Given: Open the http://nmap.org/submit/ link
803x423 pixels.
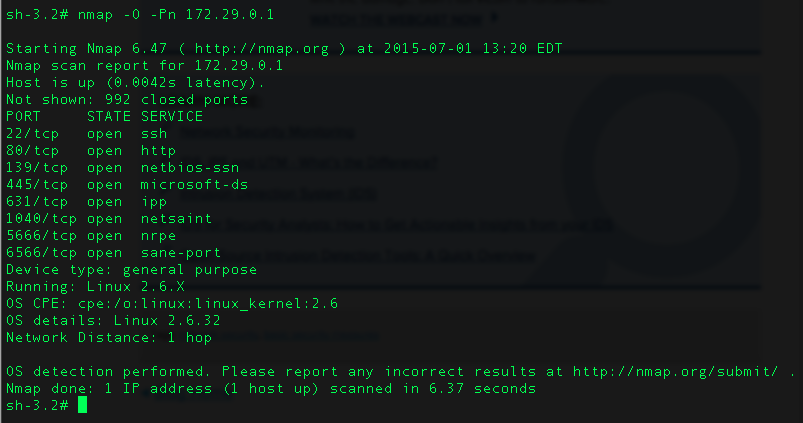Looking at the screenshot, I should point(675,371).
